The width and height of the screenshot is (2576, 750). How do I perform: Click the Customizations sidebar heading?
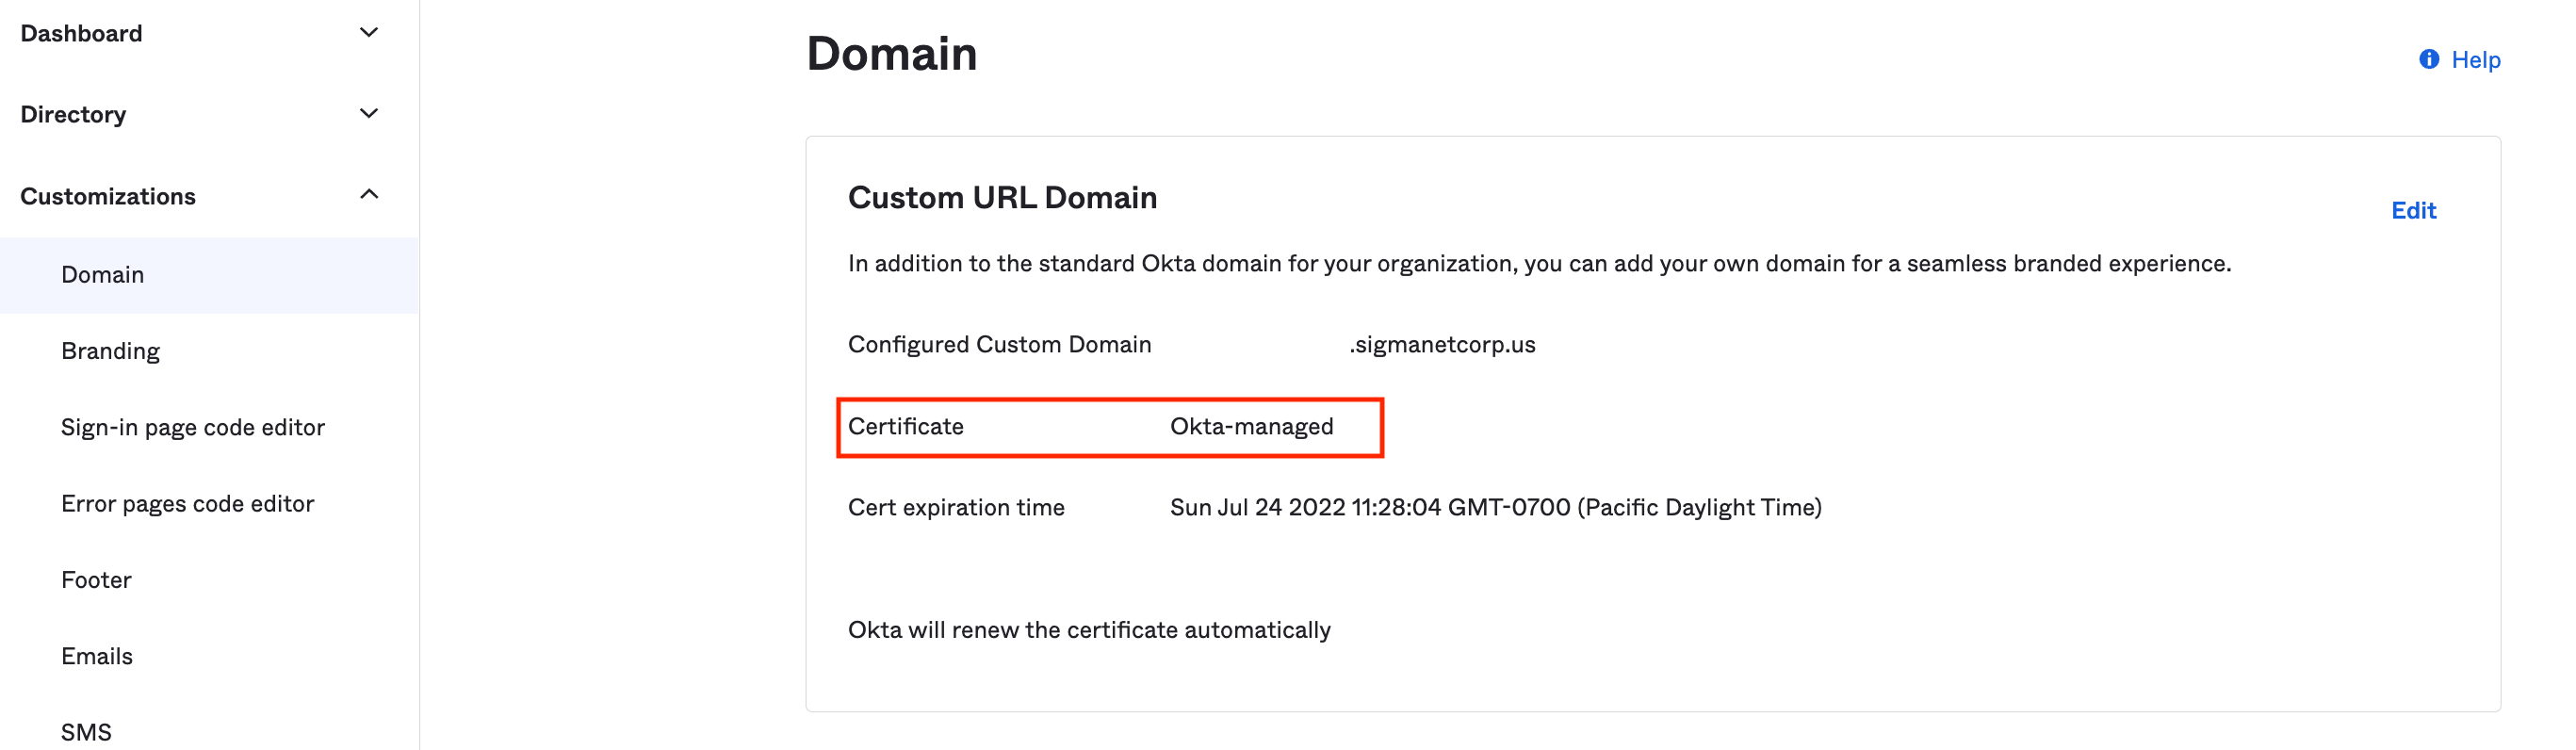(108, 196)
